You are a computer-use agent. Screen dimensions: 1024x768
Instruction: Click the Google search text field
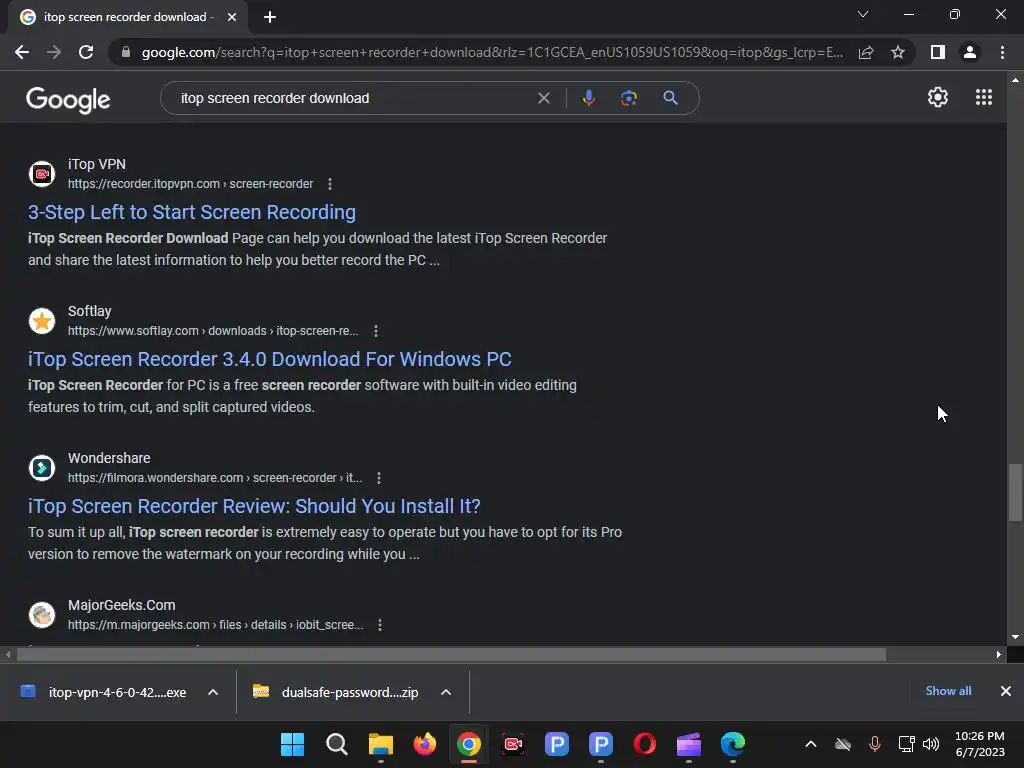[x=353, y=98]
